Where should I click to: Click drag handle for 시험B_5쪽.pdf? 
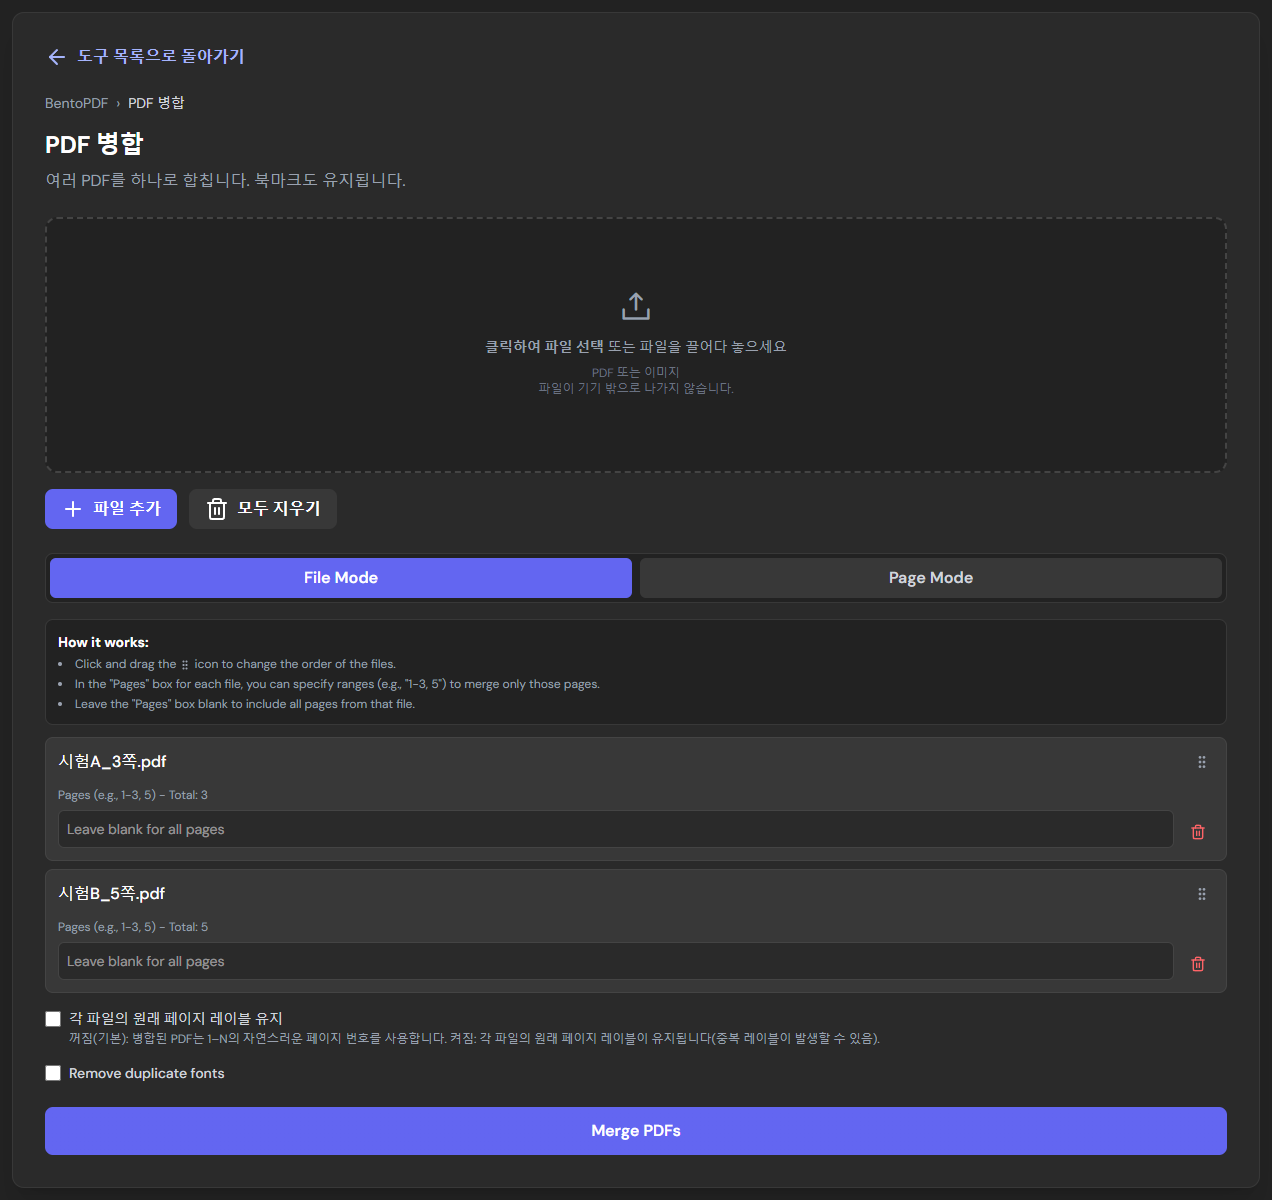[1202, 894]
